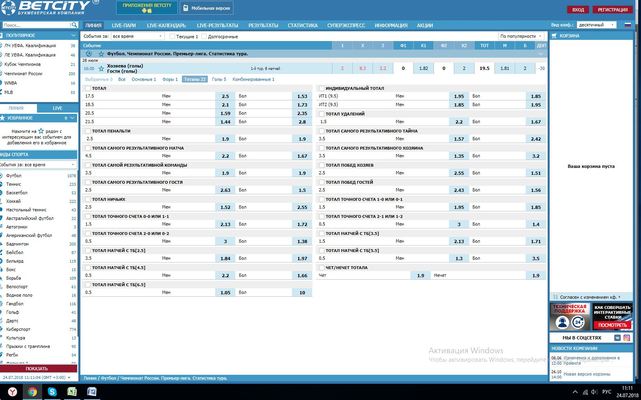Open the Чемпионат России popular link
The height and width of the screenshot is (400, 641).
click(x=23, y=74)
